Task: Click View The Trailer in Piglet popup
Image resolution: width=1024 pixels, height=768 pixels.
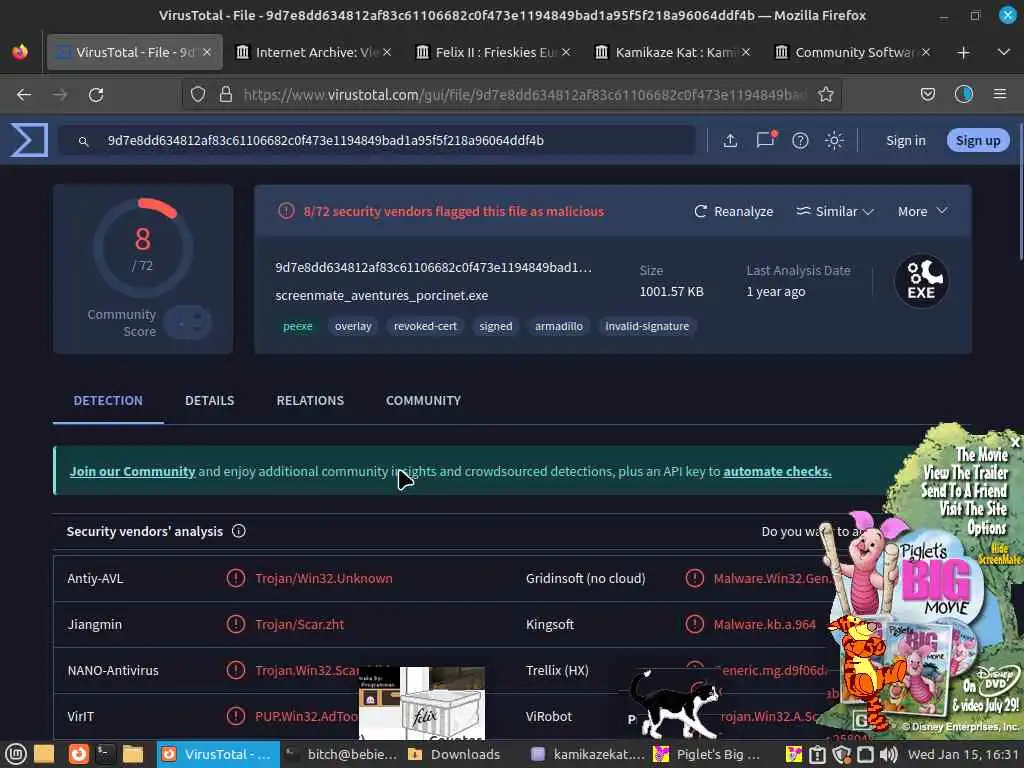Action: [x=965, y=472]
